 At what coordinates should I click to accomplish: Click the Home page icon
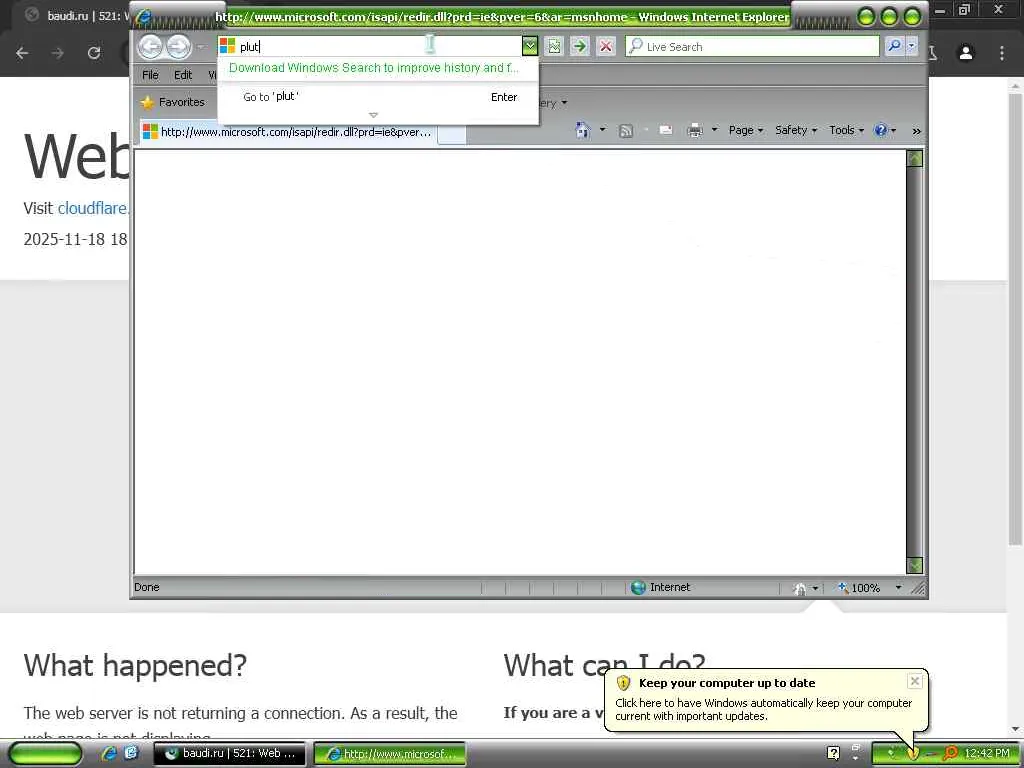click(583, 130)
